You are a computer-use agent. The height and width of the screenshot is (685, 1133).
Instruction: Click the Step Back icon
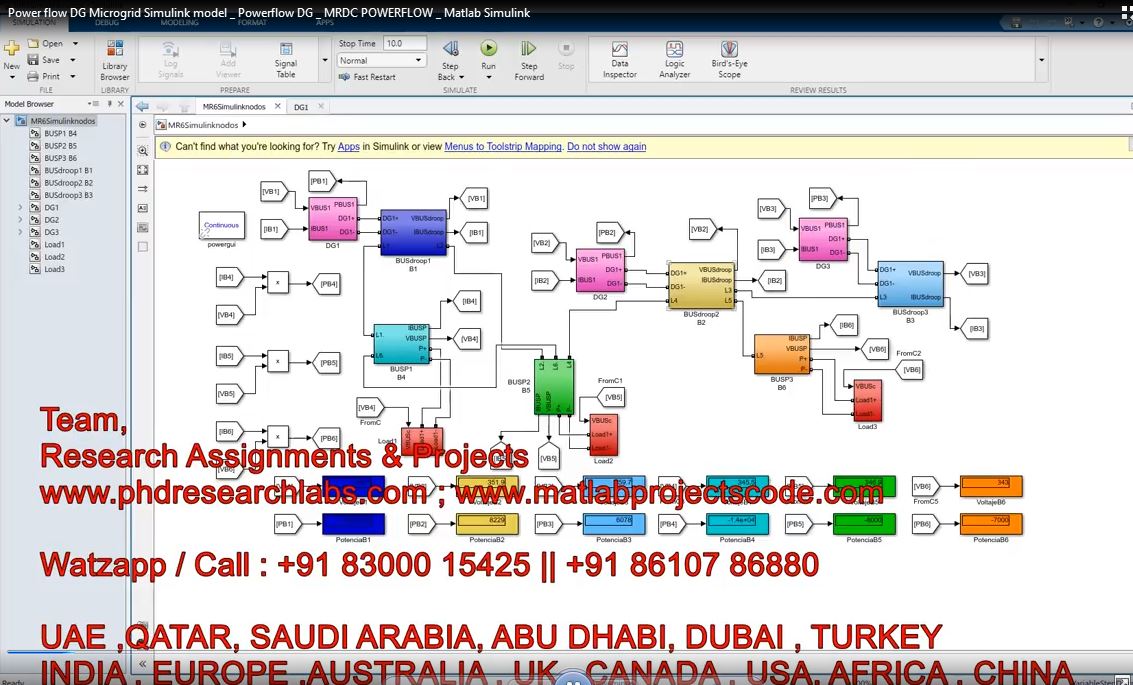pos(451,48)
